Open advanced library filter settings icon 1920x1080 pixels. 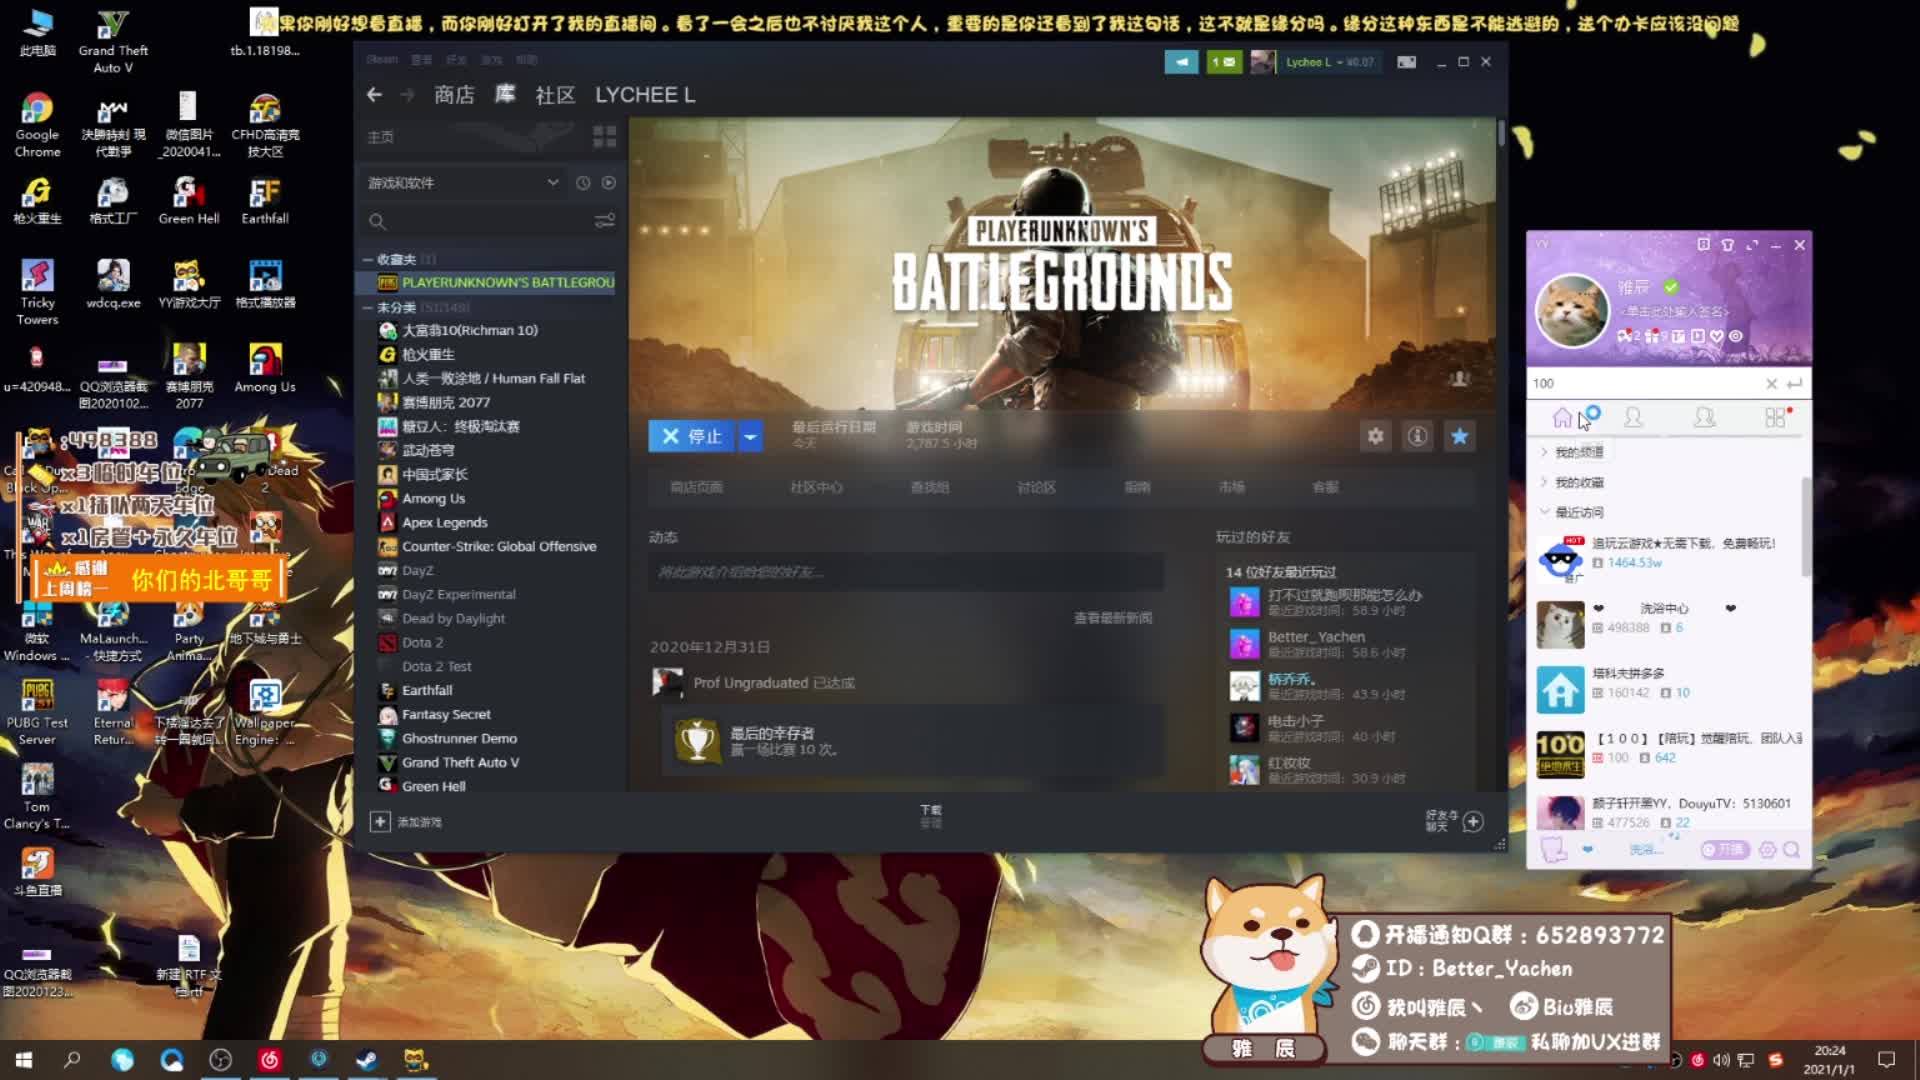coord(605,220)
